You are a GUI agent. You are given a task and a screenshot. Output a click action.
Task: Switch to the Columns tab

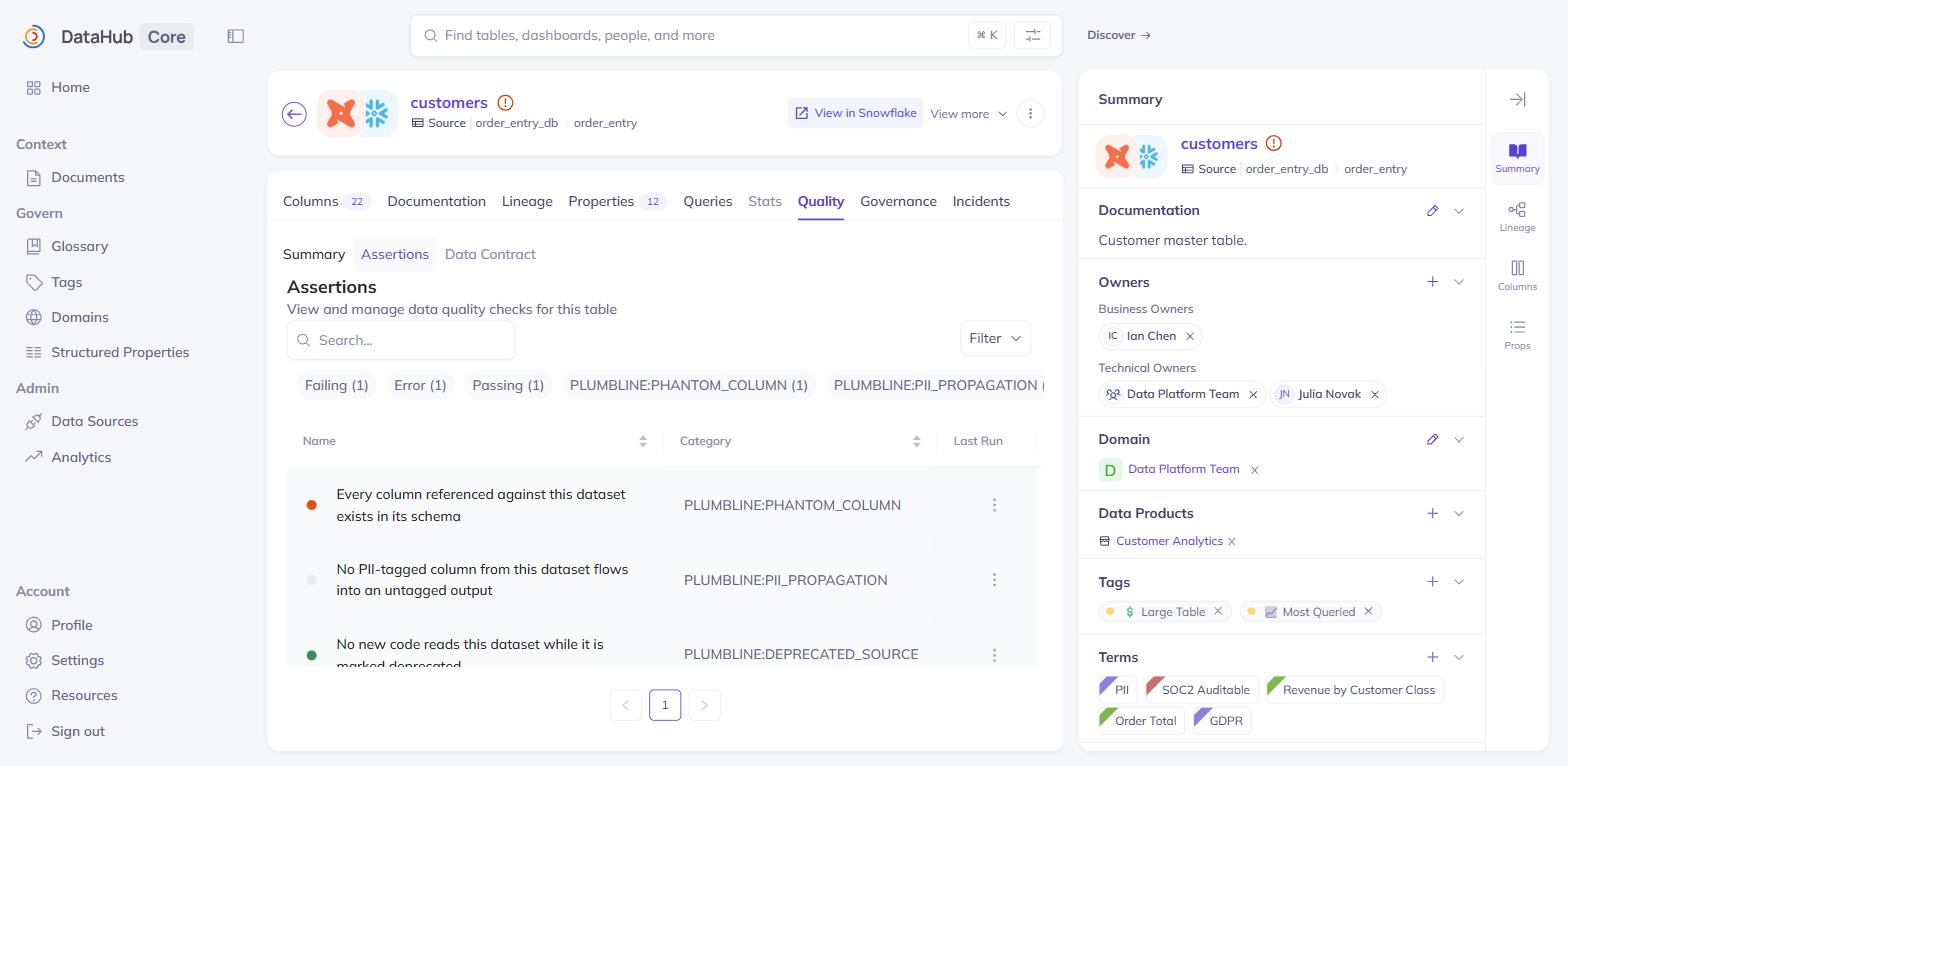click(x=327, y=202)
